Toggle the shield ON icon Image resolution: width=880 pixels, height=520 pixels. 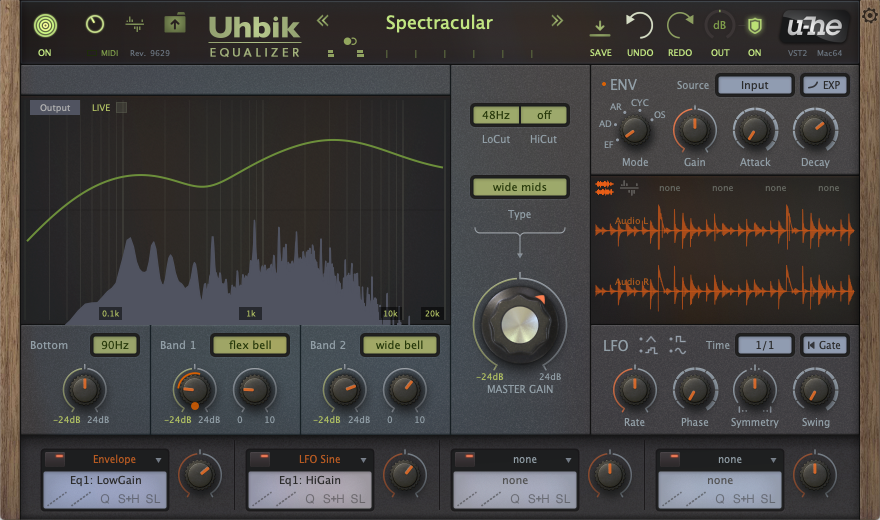tap(755, 25)
